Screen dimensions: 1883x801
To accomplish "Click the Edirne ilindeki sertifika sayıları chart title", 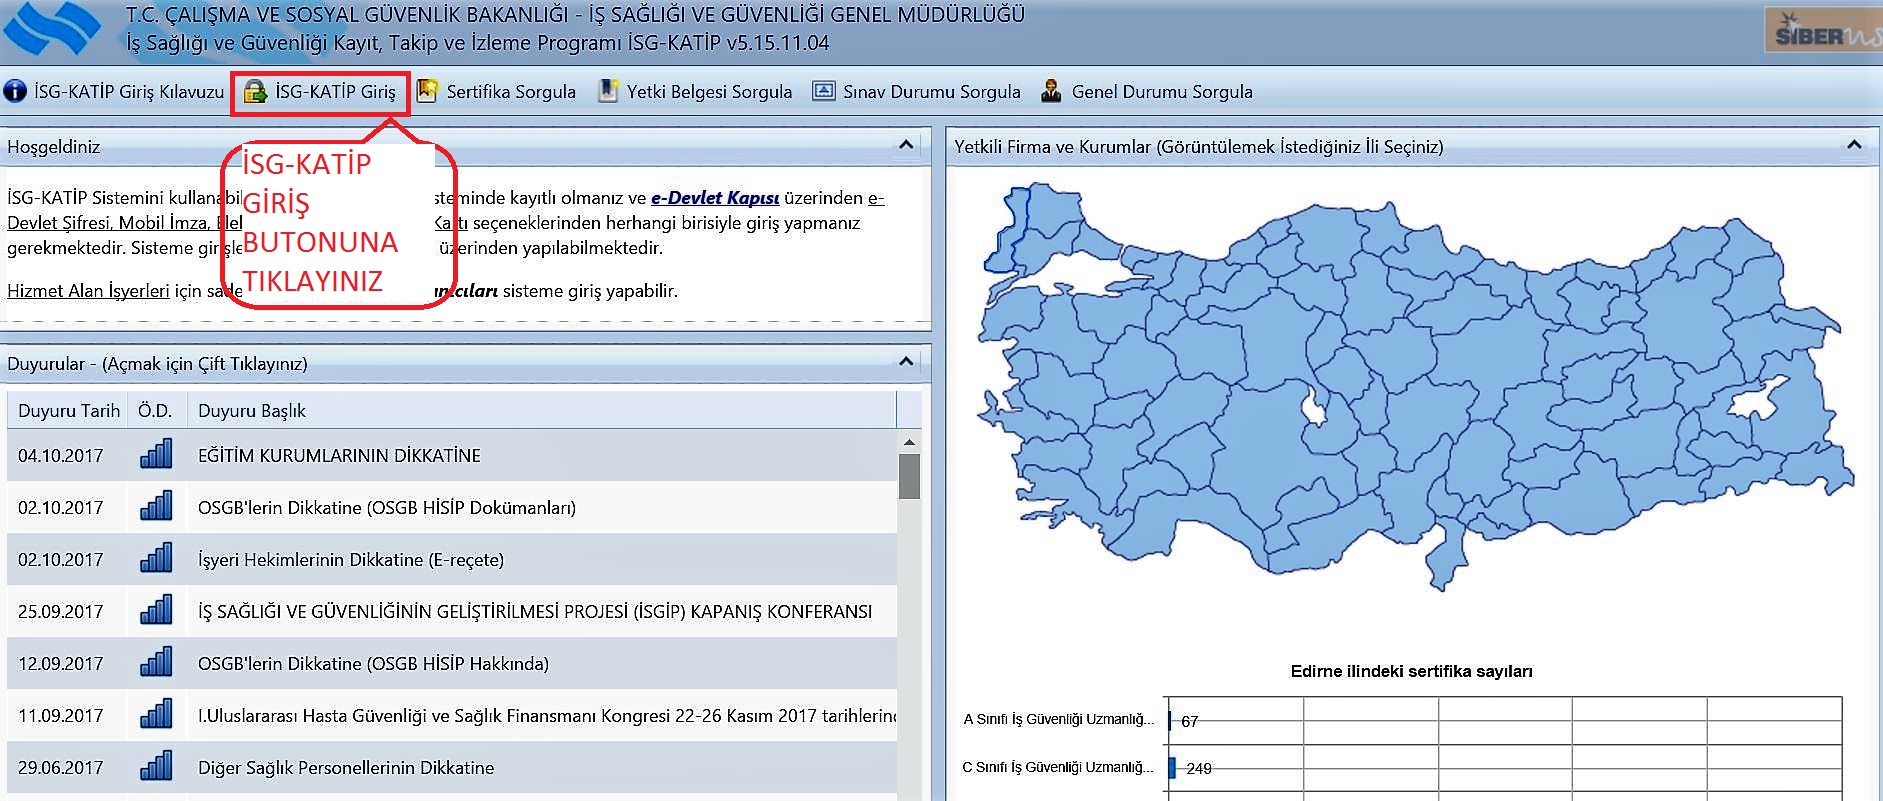I will [1411, 671].
